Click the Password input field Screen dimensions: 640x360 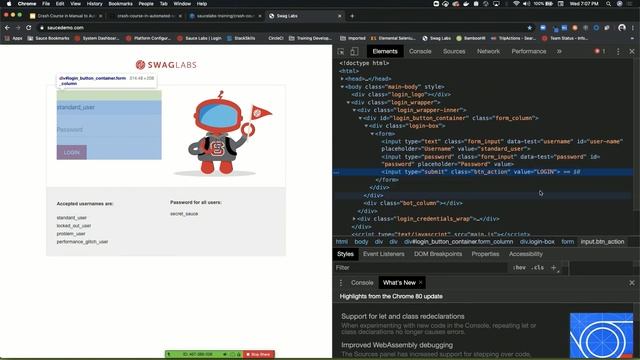pyautogui.click(x=109, y=130)
